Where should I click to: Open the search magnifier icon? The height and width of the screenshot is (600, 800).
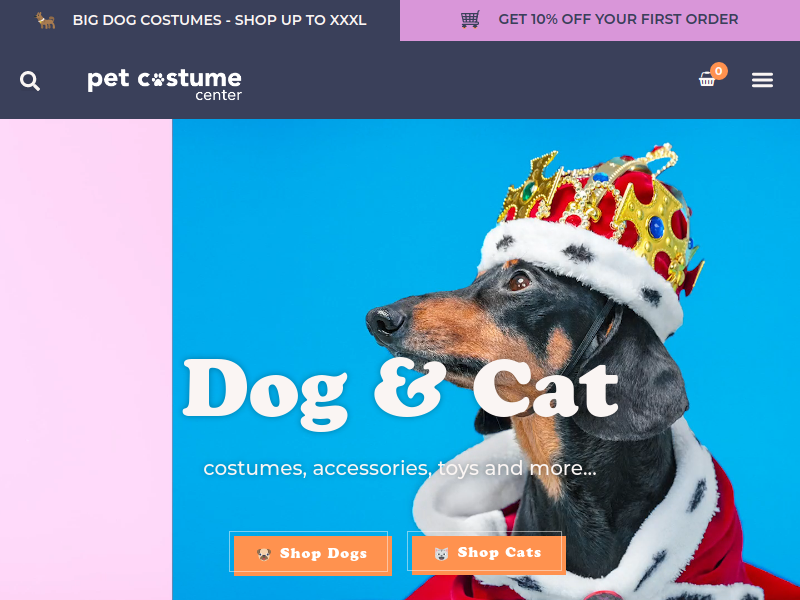30,81
